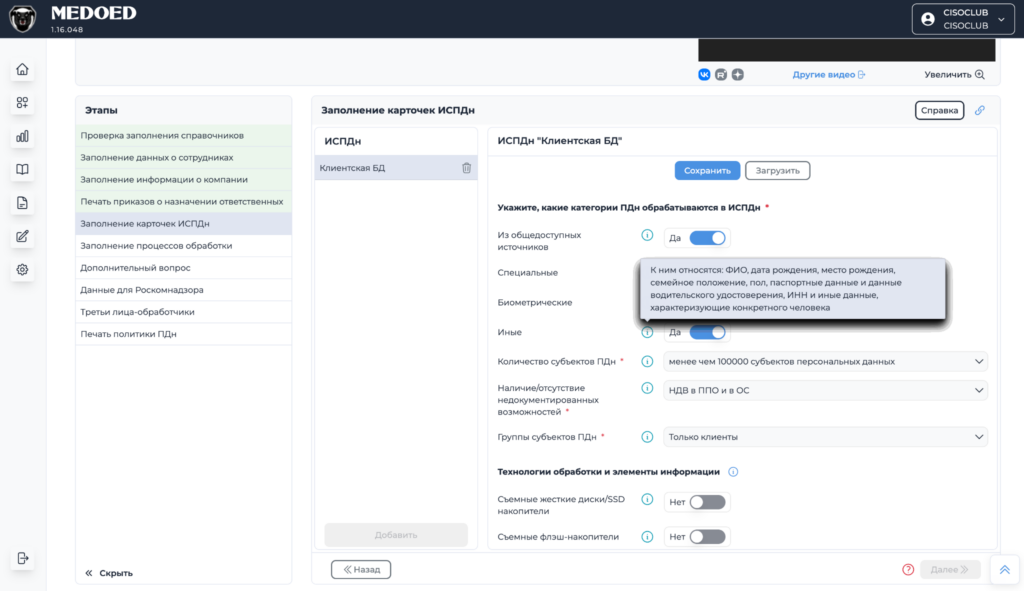Screen dimensions: 1024x591
Task: Open the Справка help button
Action: click(939, 110)
